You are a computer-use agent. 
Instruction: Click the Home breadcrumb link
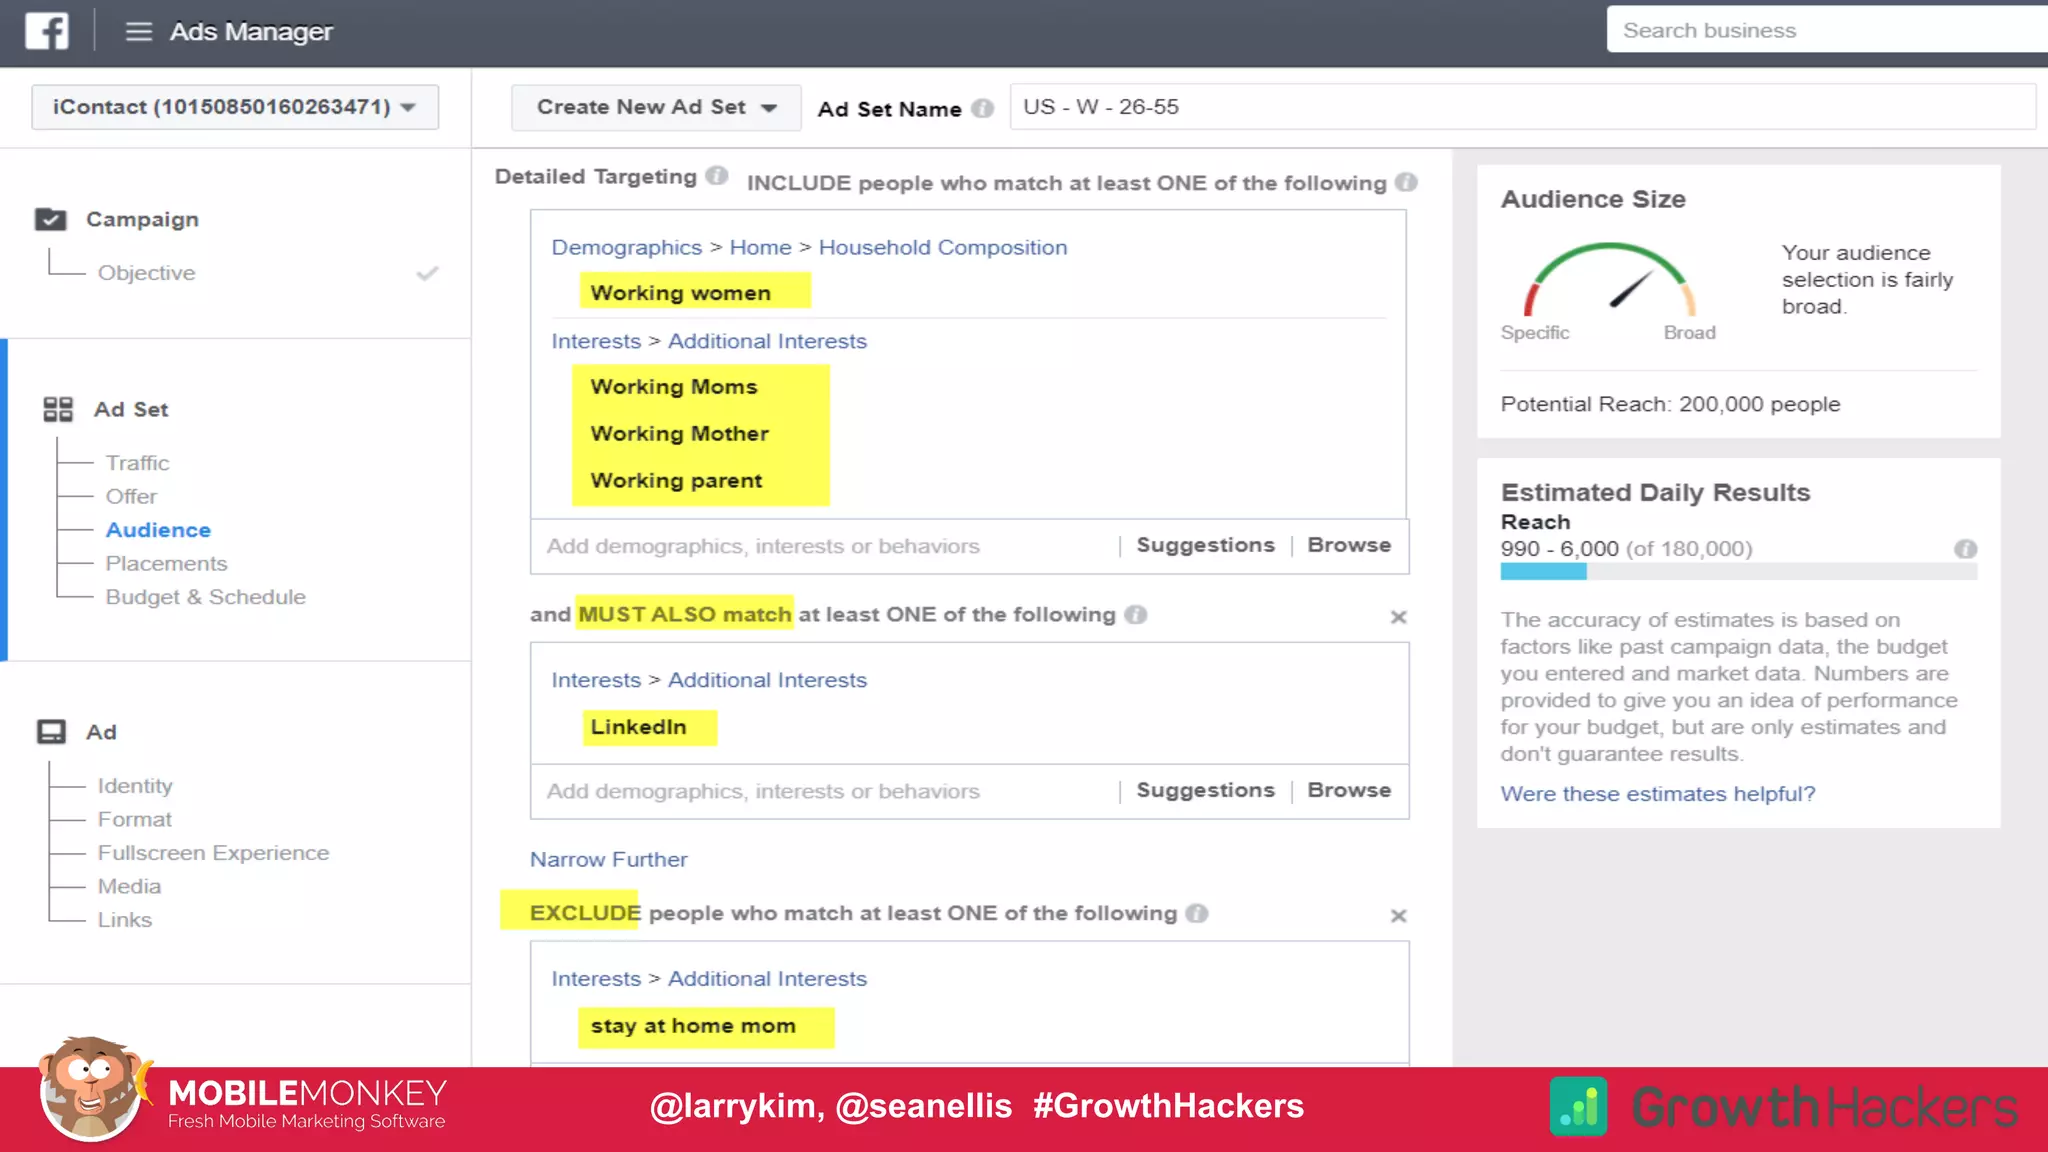(760, 247)
